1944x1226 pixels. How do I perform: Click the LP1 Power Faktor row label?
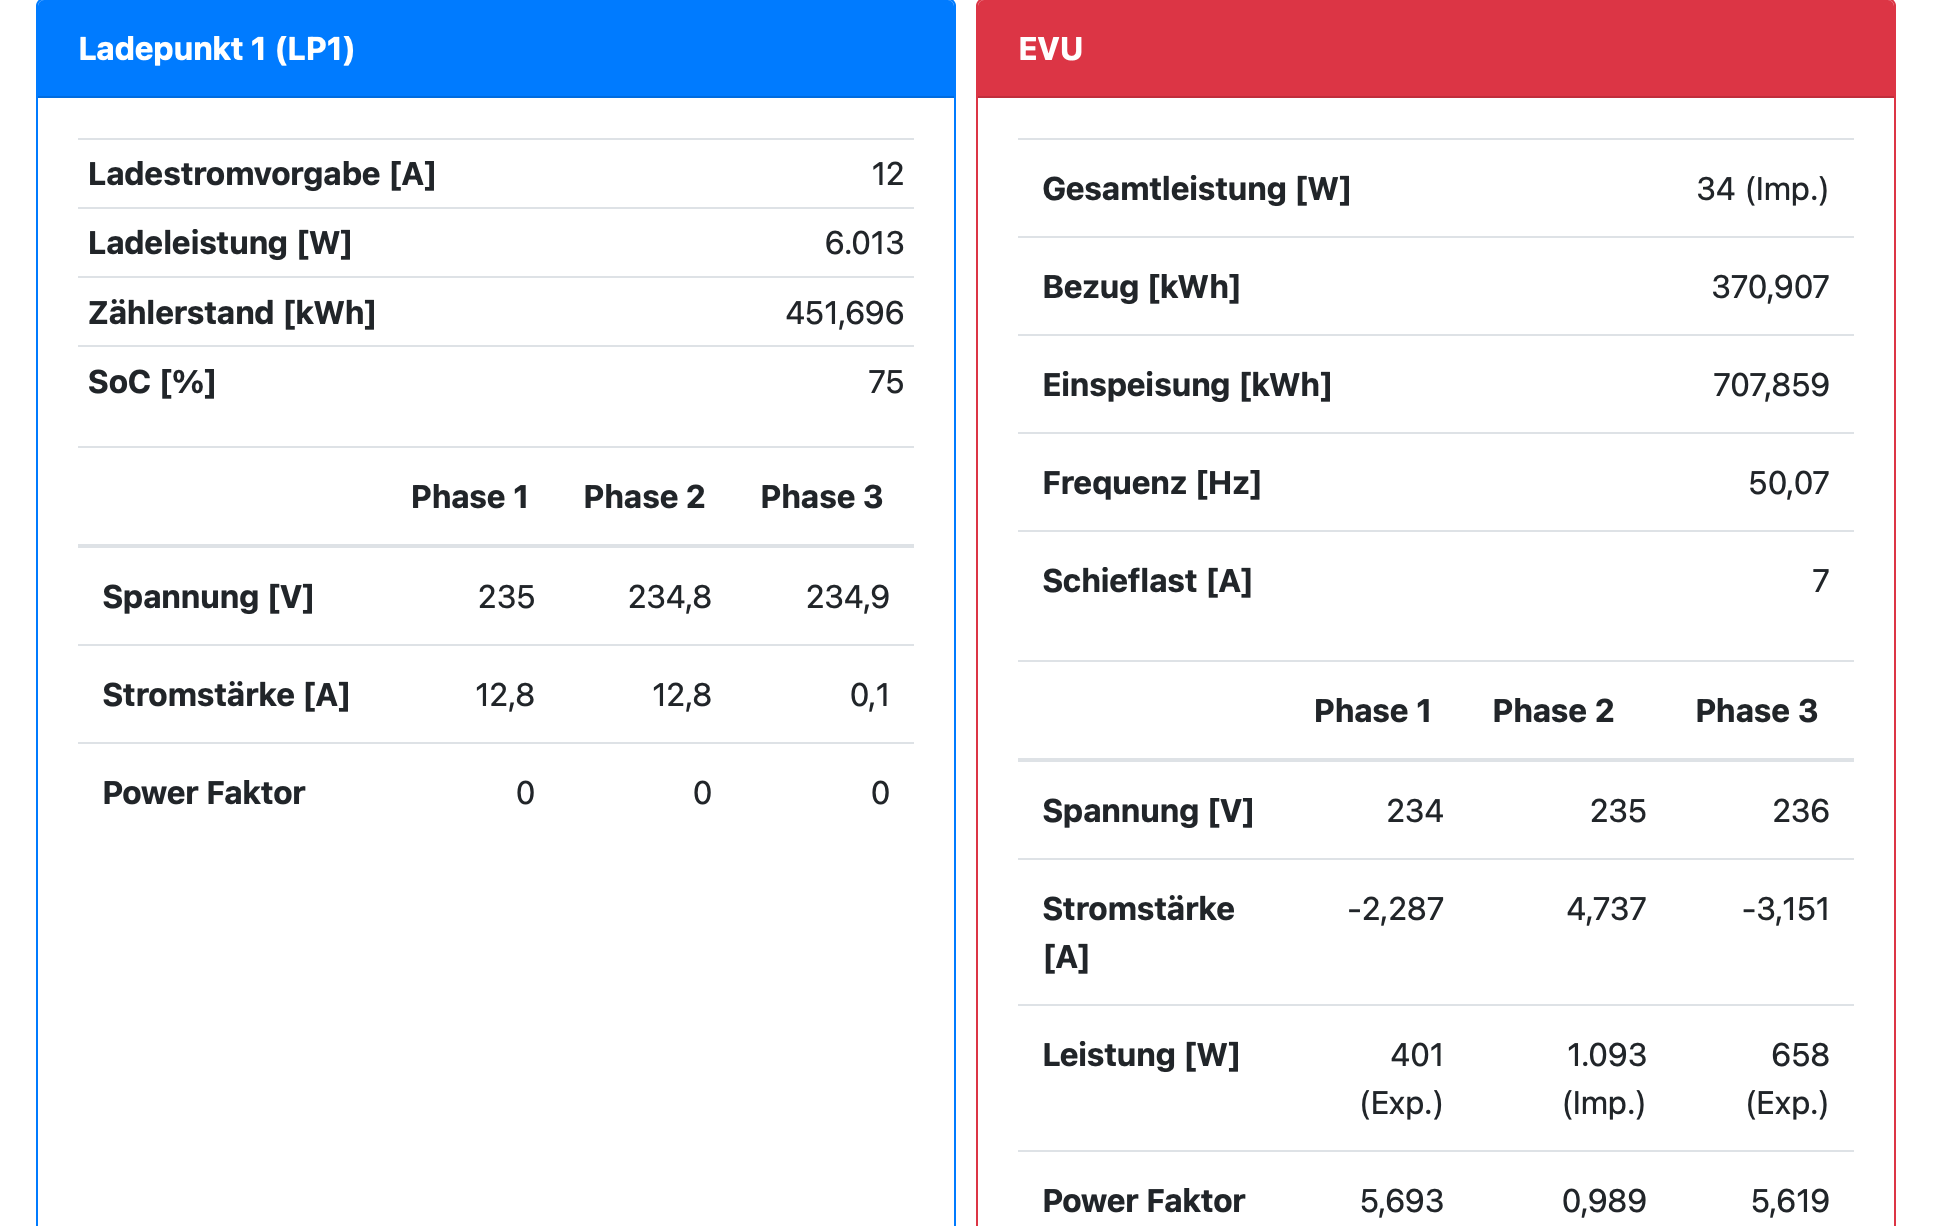coord(204,793)
